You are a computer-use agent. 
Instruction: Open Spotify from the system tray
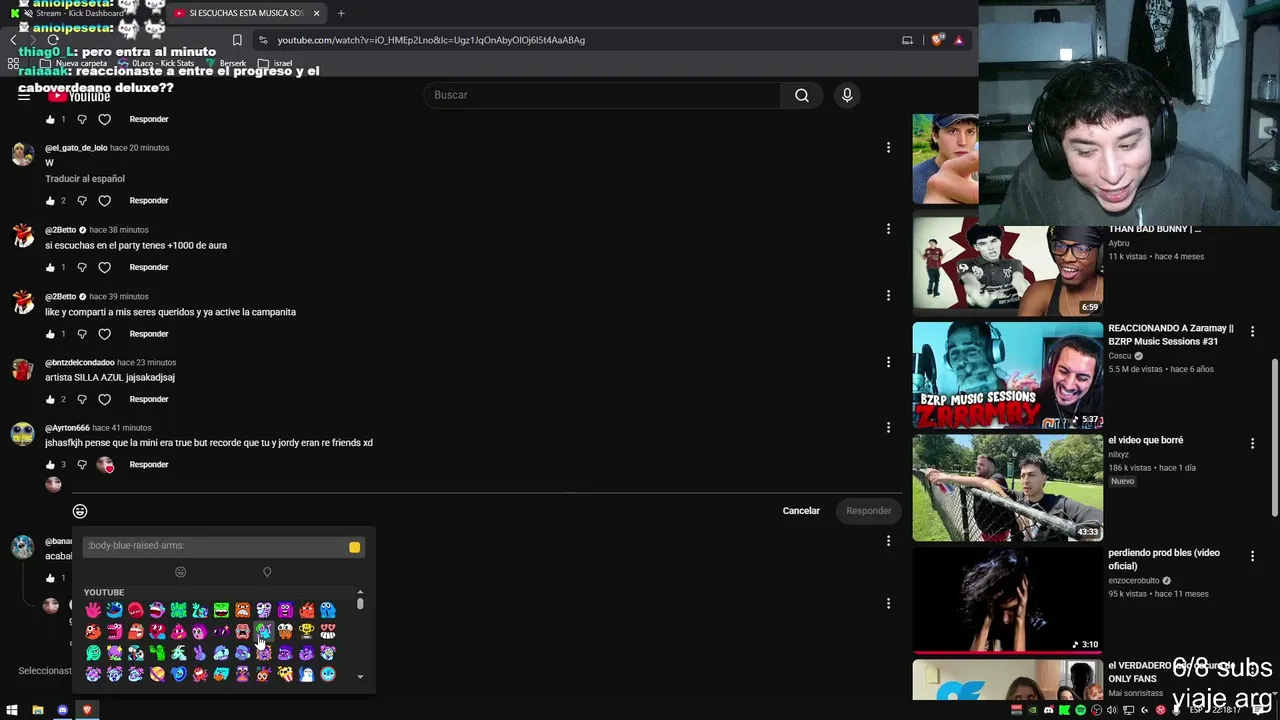(x=1080, y=710)
